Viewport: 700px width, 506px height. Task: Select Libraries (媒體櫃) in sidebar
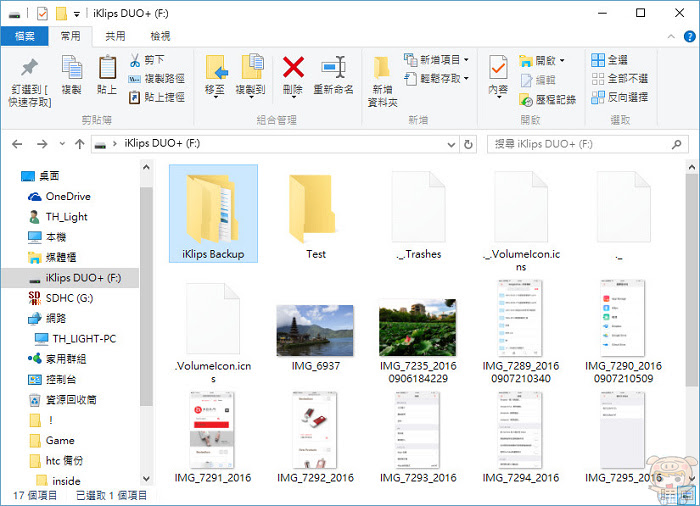pos(52,258)
